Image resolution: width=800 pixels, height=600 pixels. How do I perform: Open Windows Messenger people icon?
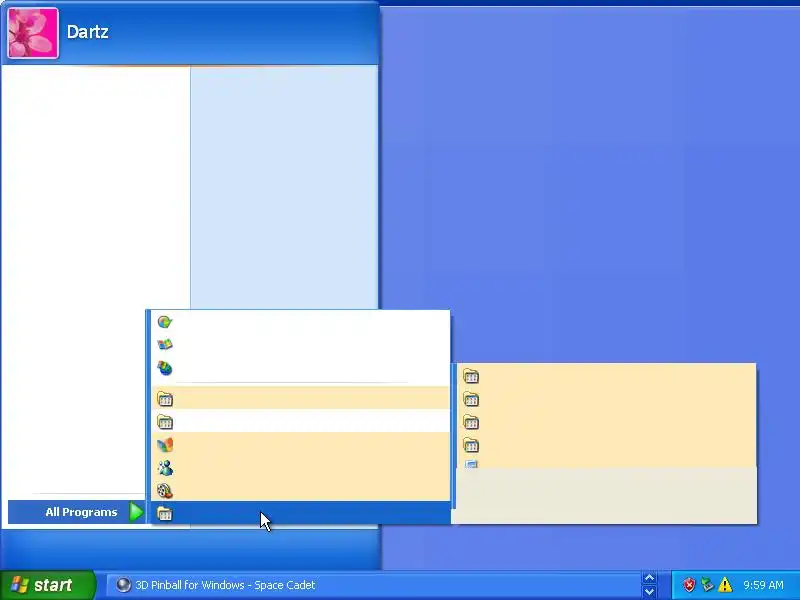point(165,468)
